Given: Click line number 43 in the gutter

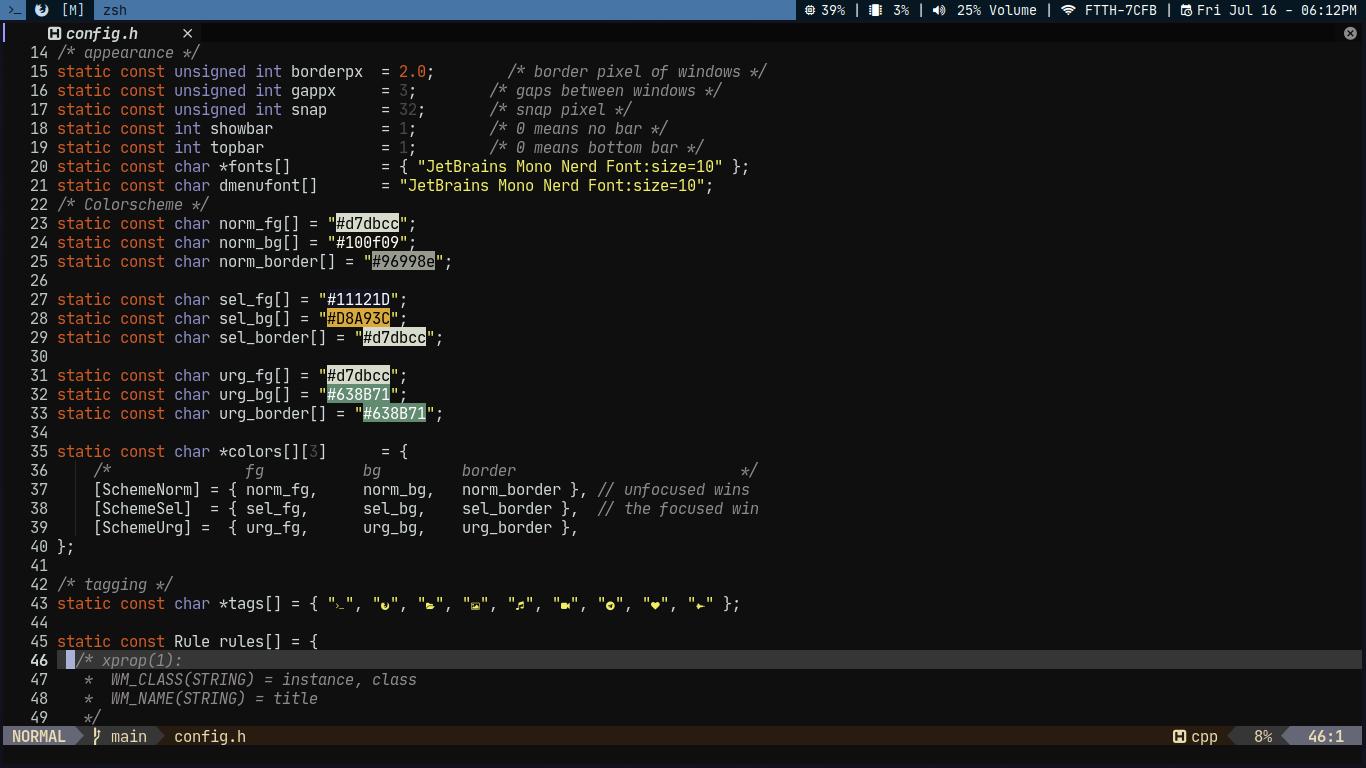Looking at the screenshot, I should point(39,604).
